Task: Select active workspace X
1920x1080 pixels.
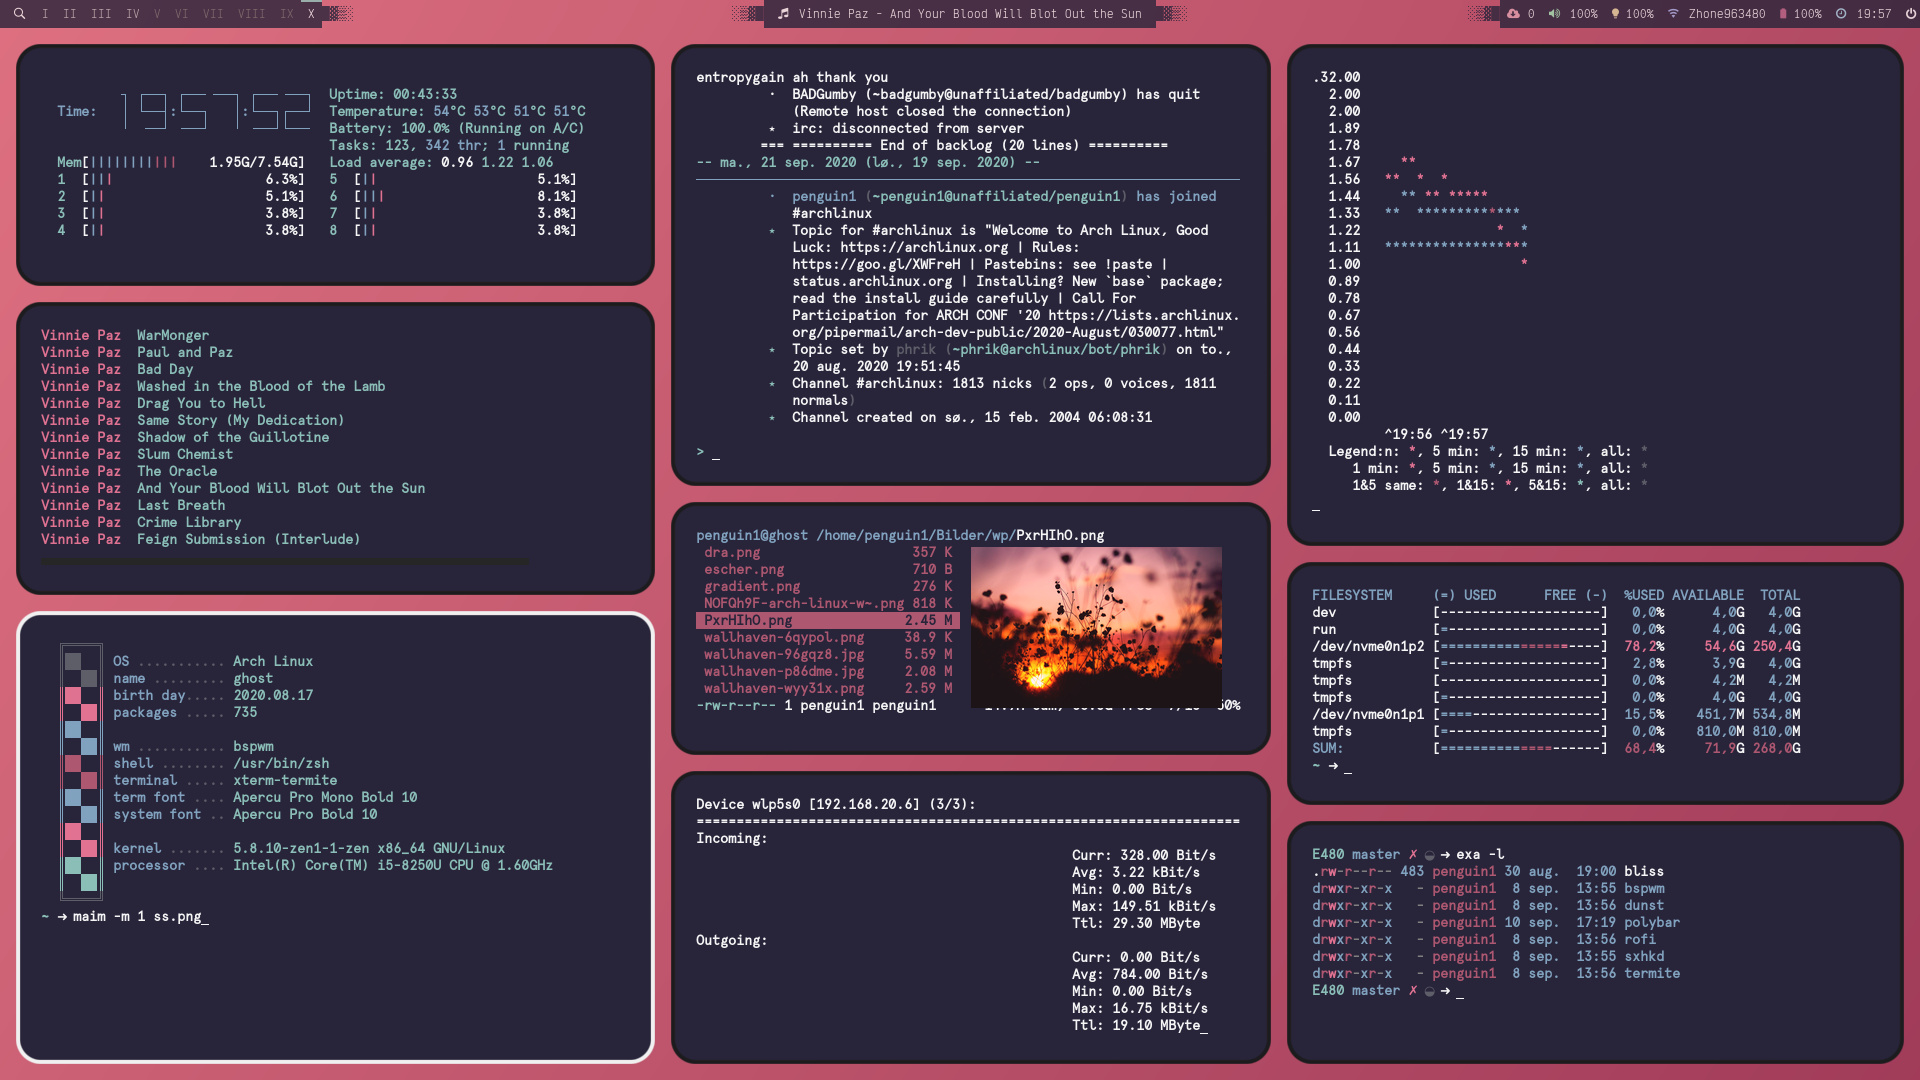Action: [311, 14]
